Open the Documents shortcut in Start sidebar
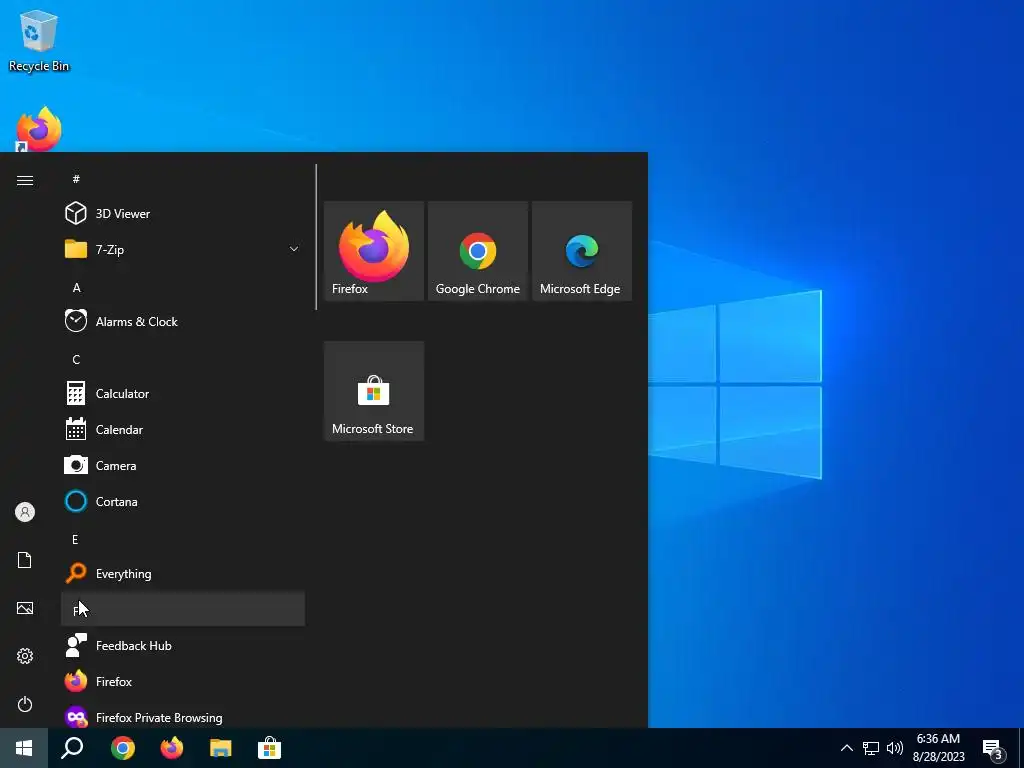 coord(25,560)
